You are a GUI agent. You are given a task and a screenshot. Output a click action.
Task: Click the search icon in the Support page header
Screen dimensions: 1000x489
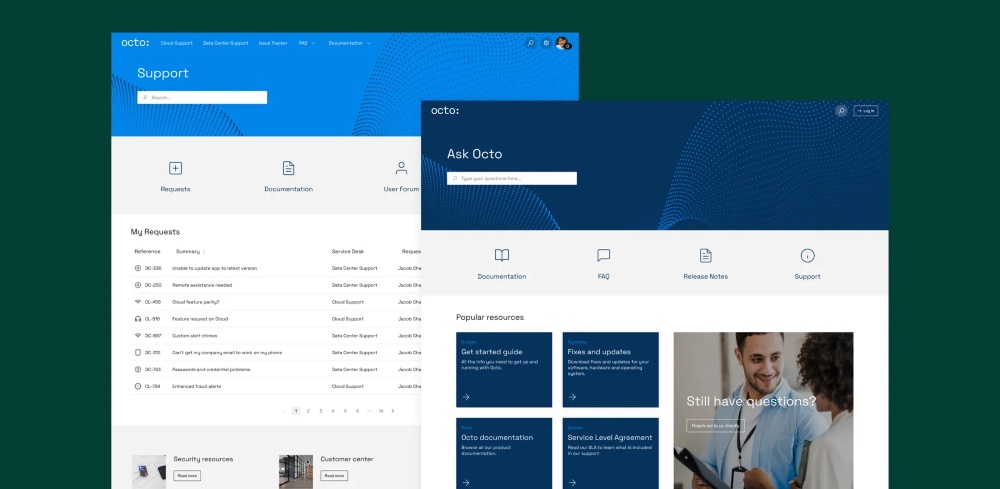[530, 43]
